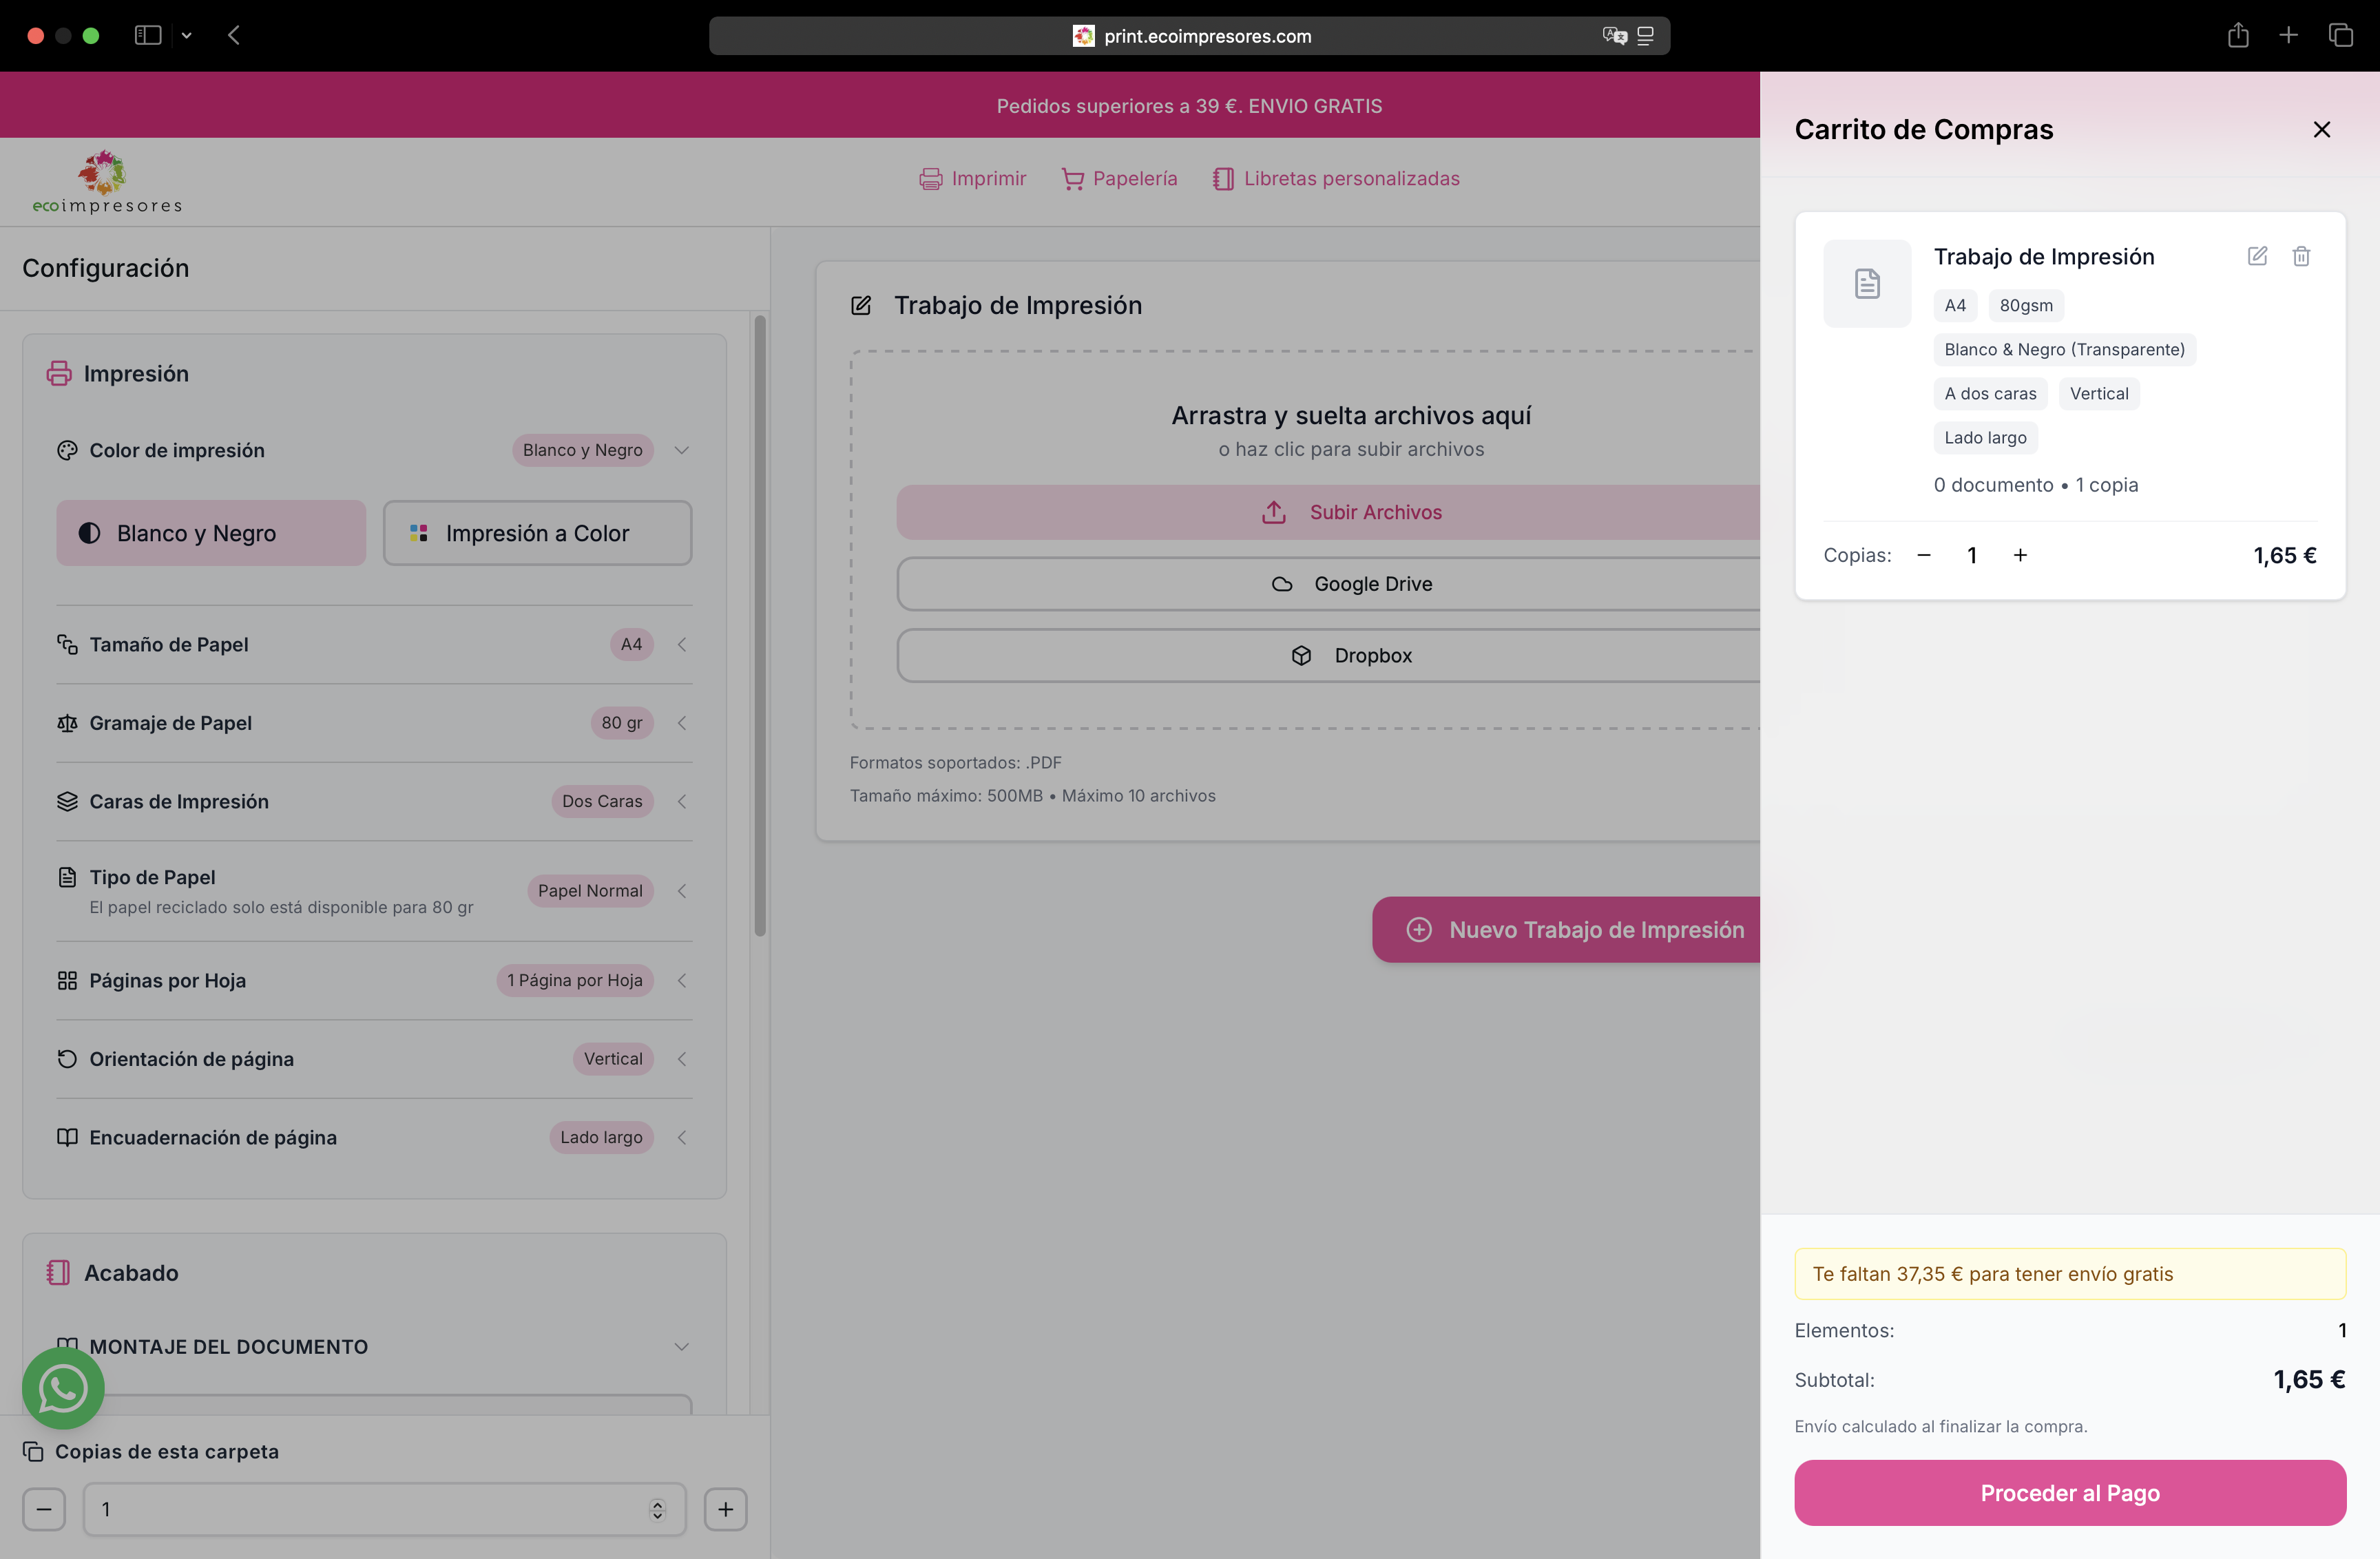The width and height of the screenshot is (2380, 1559).
Task: Click the ecoimpresores logo
Action: (x=106, y=180)
